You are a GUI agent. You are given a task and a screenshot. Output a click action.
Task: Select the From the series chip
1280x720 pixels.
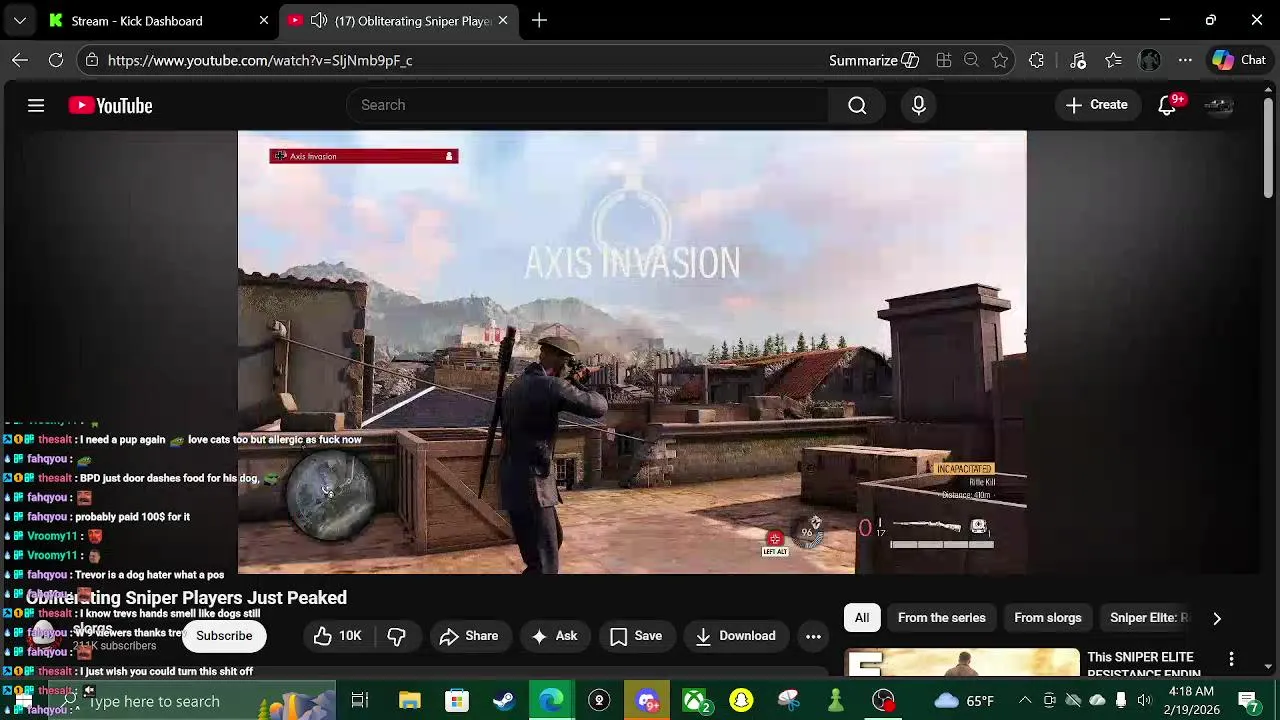pos(942,618)
